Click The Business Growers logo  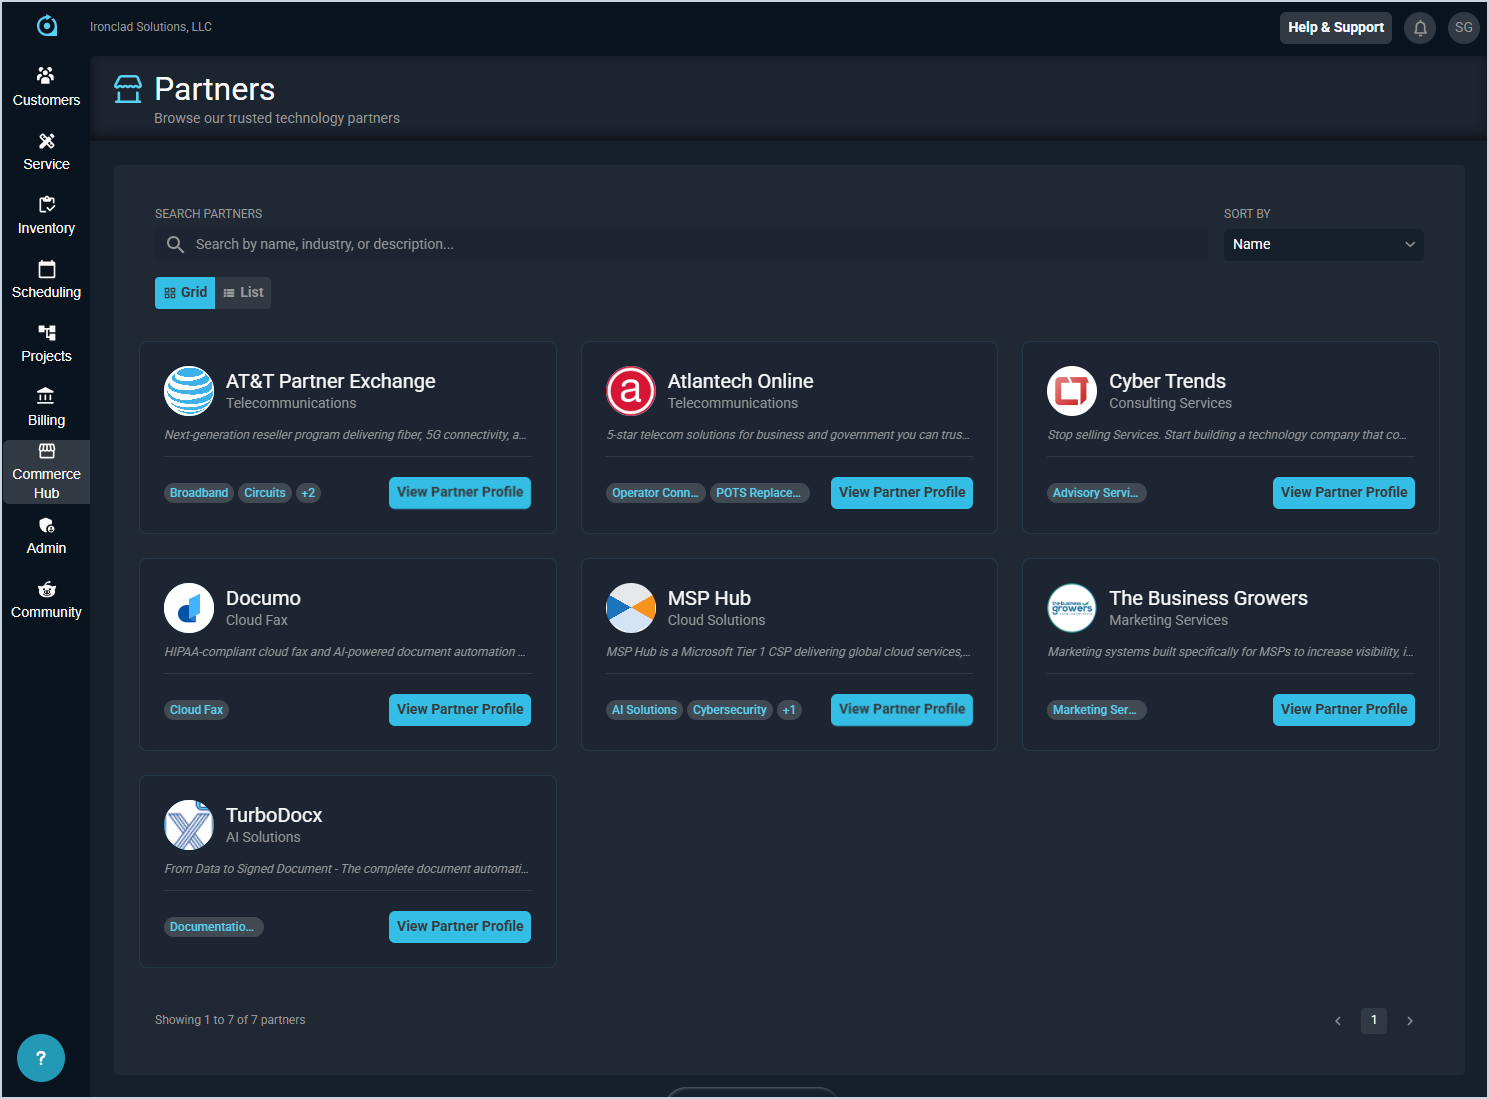click(x=1072, y=608)
